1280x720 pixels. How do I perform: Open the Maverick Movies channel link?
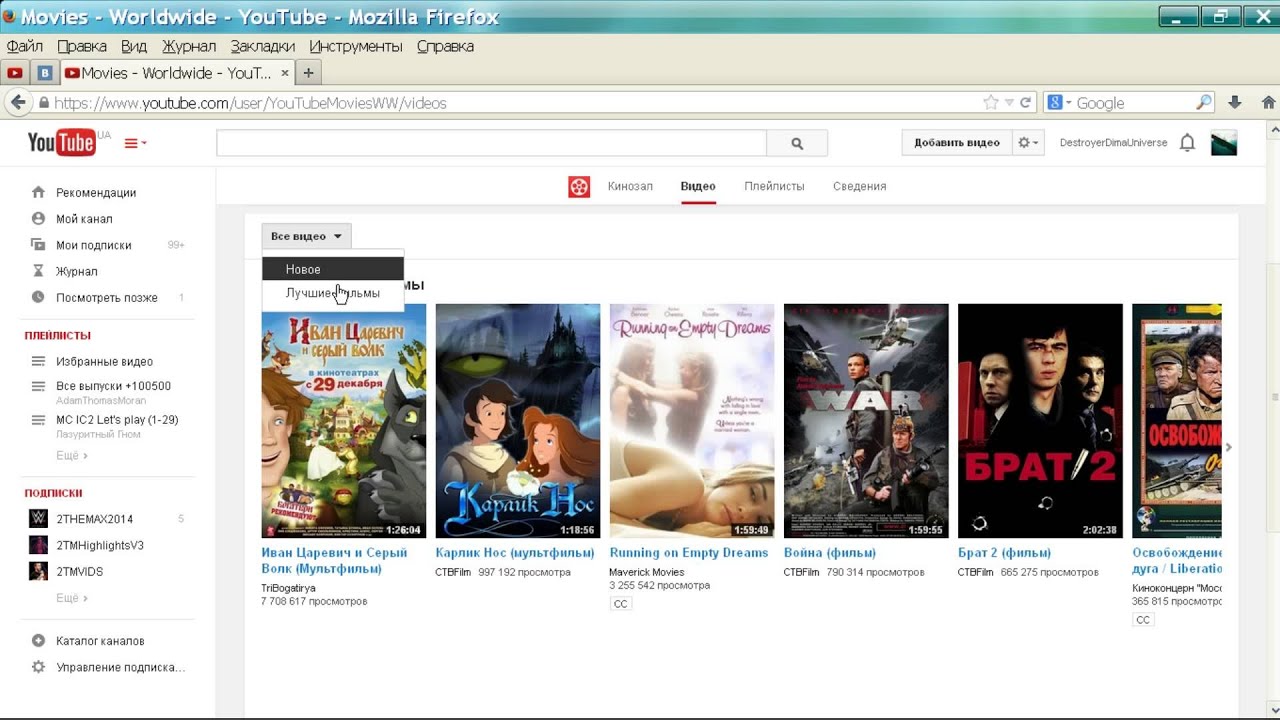tap(647, 572)
